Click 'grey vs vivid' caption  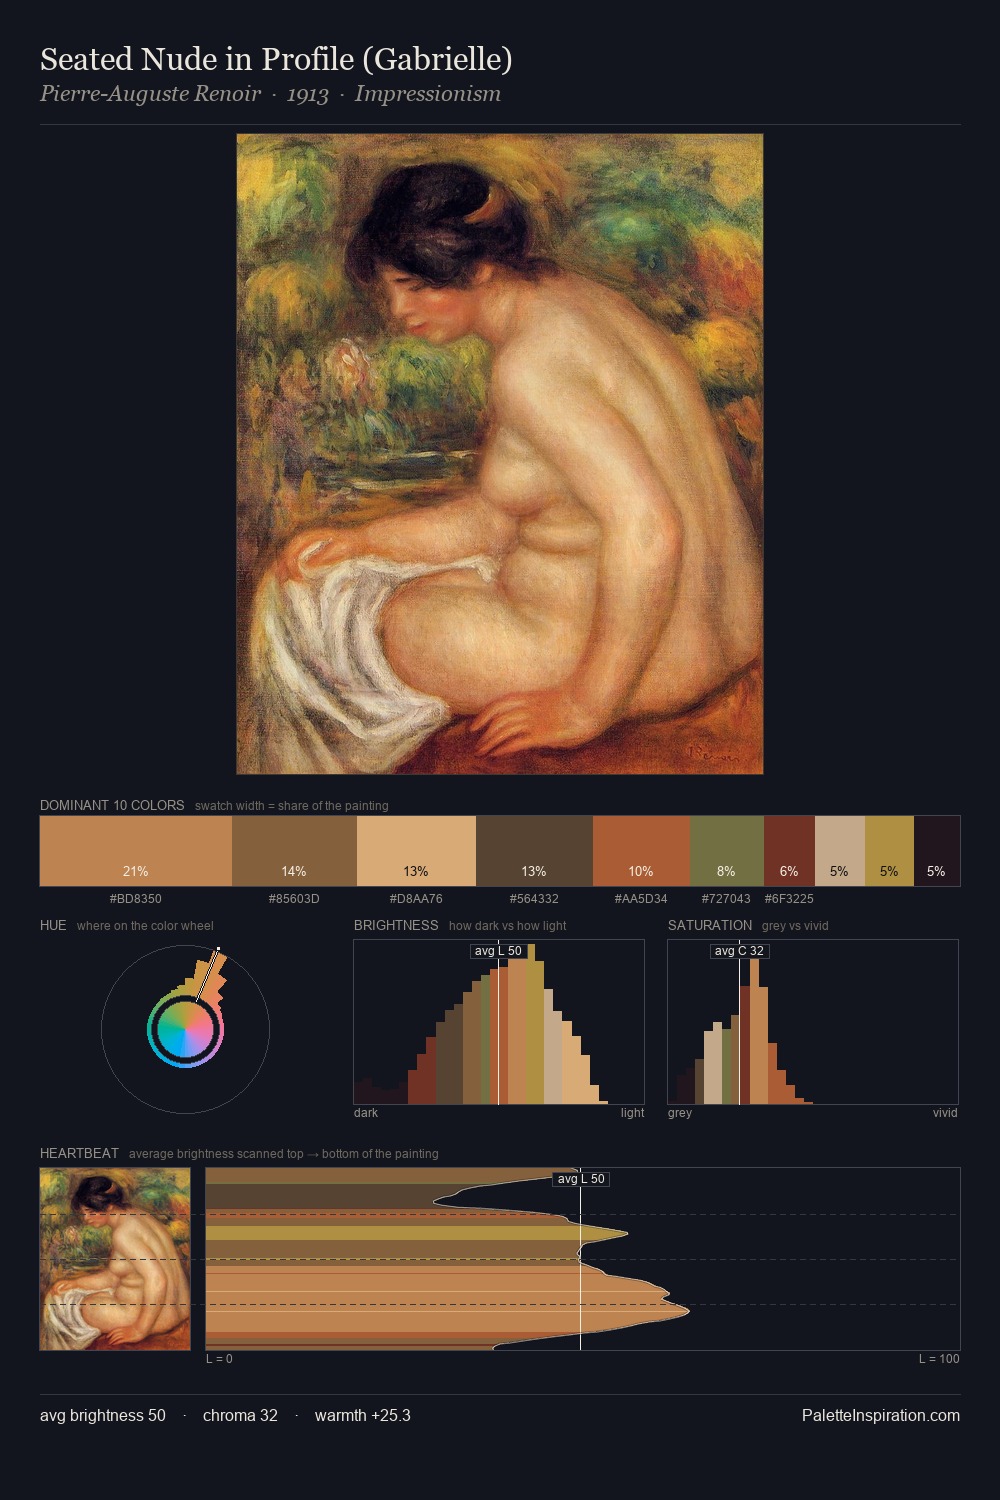tap(796, 926)
